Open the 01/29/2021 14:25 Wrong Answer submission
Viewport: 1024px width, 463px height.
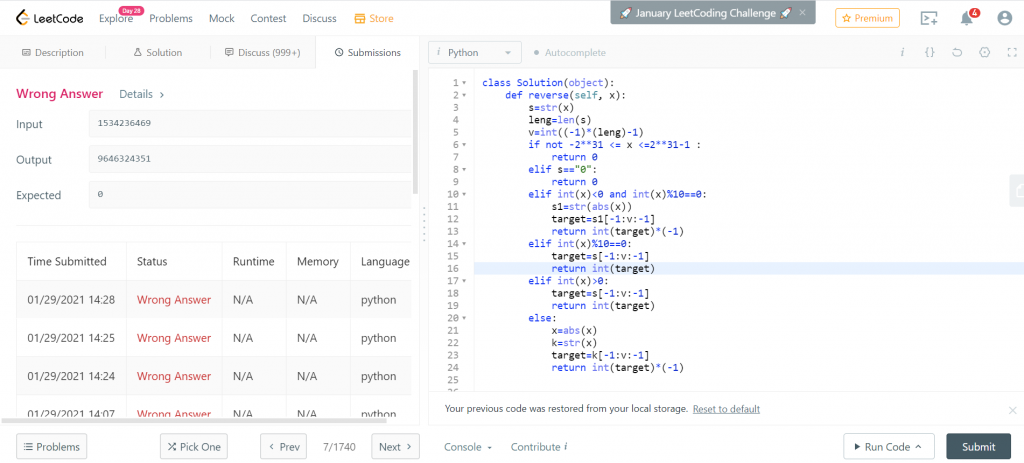[174, 338]
